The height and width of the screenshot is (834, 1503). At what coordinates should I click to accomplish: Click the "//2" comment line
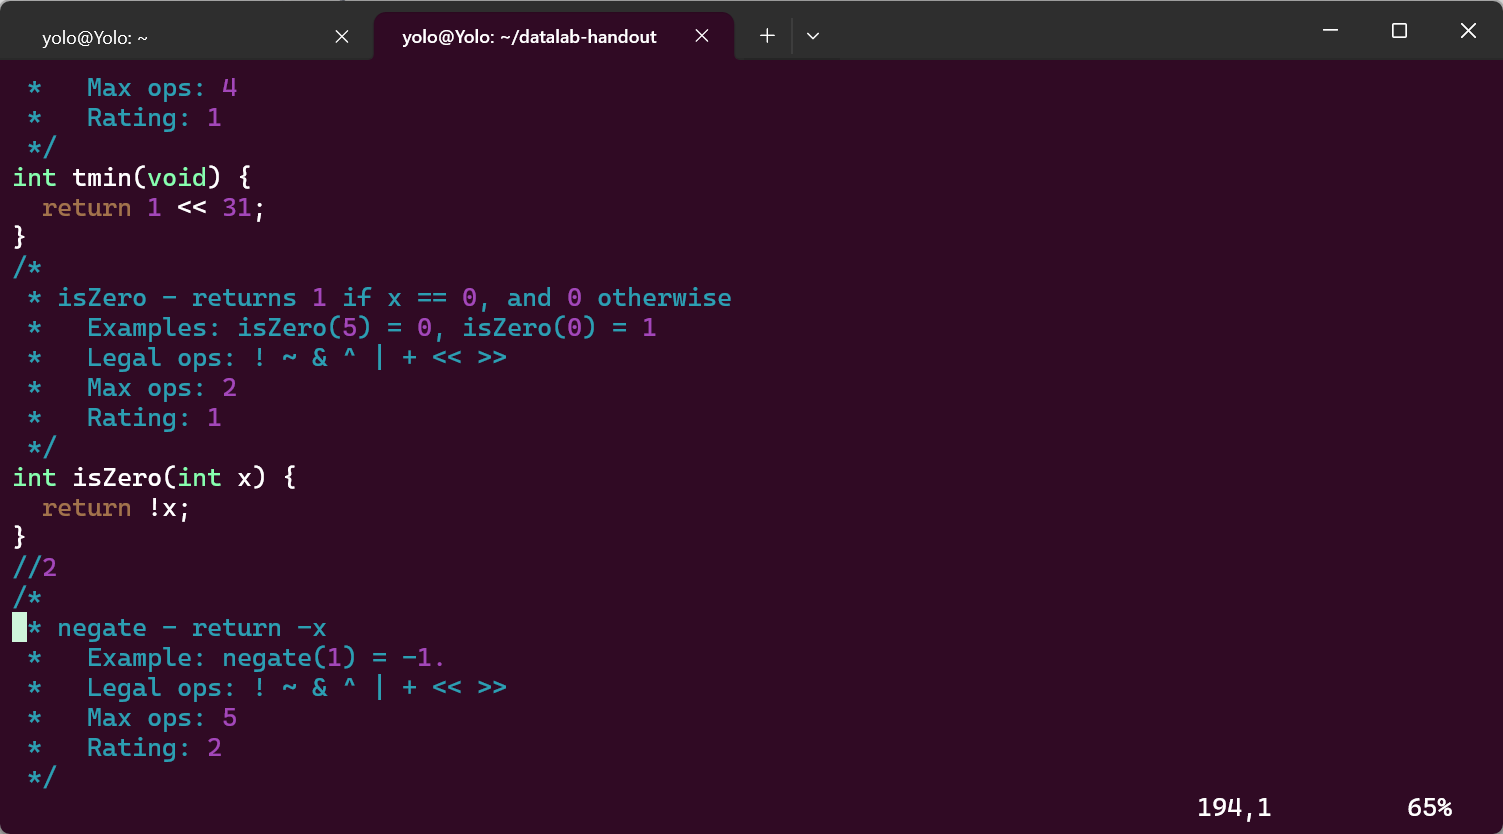(35, 568)
